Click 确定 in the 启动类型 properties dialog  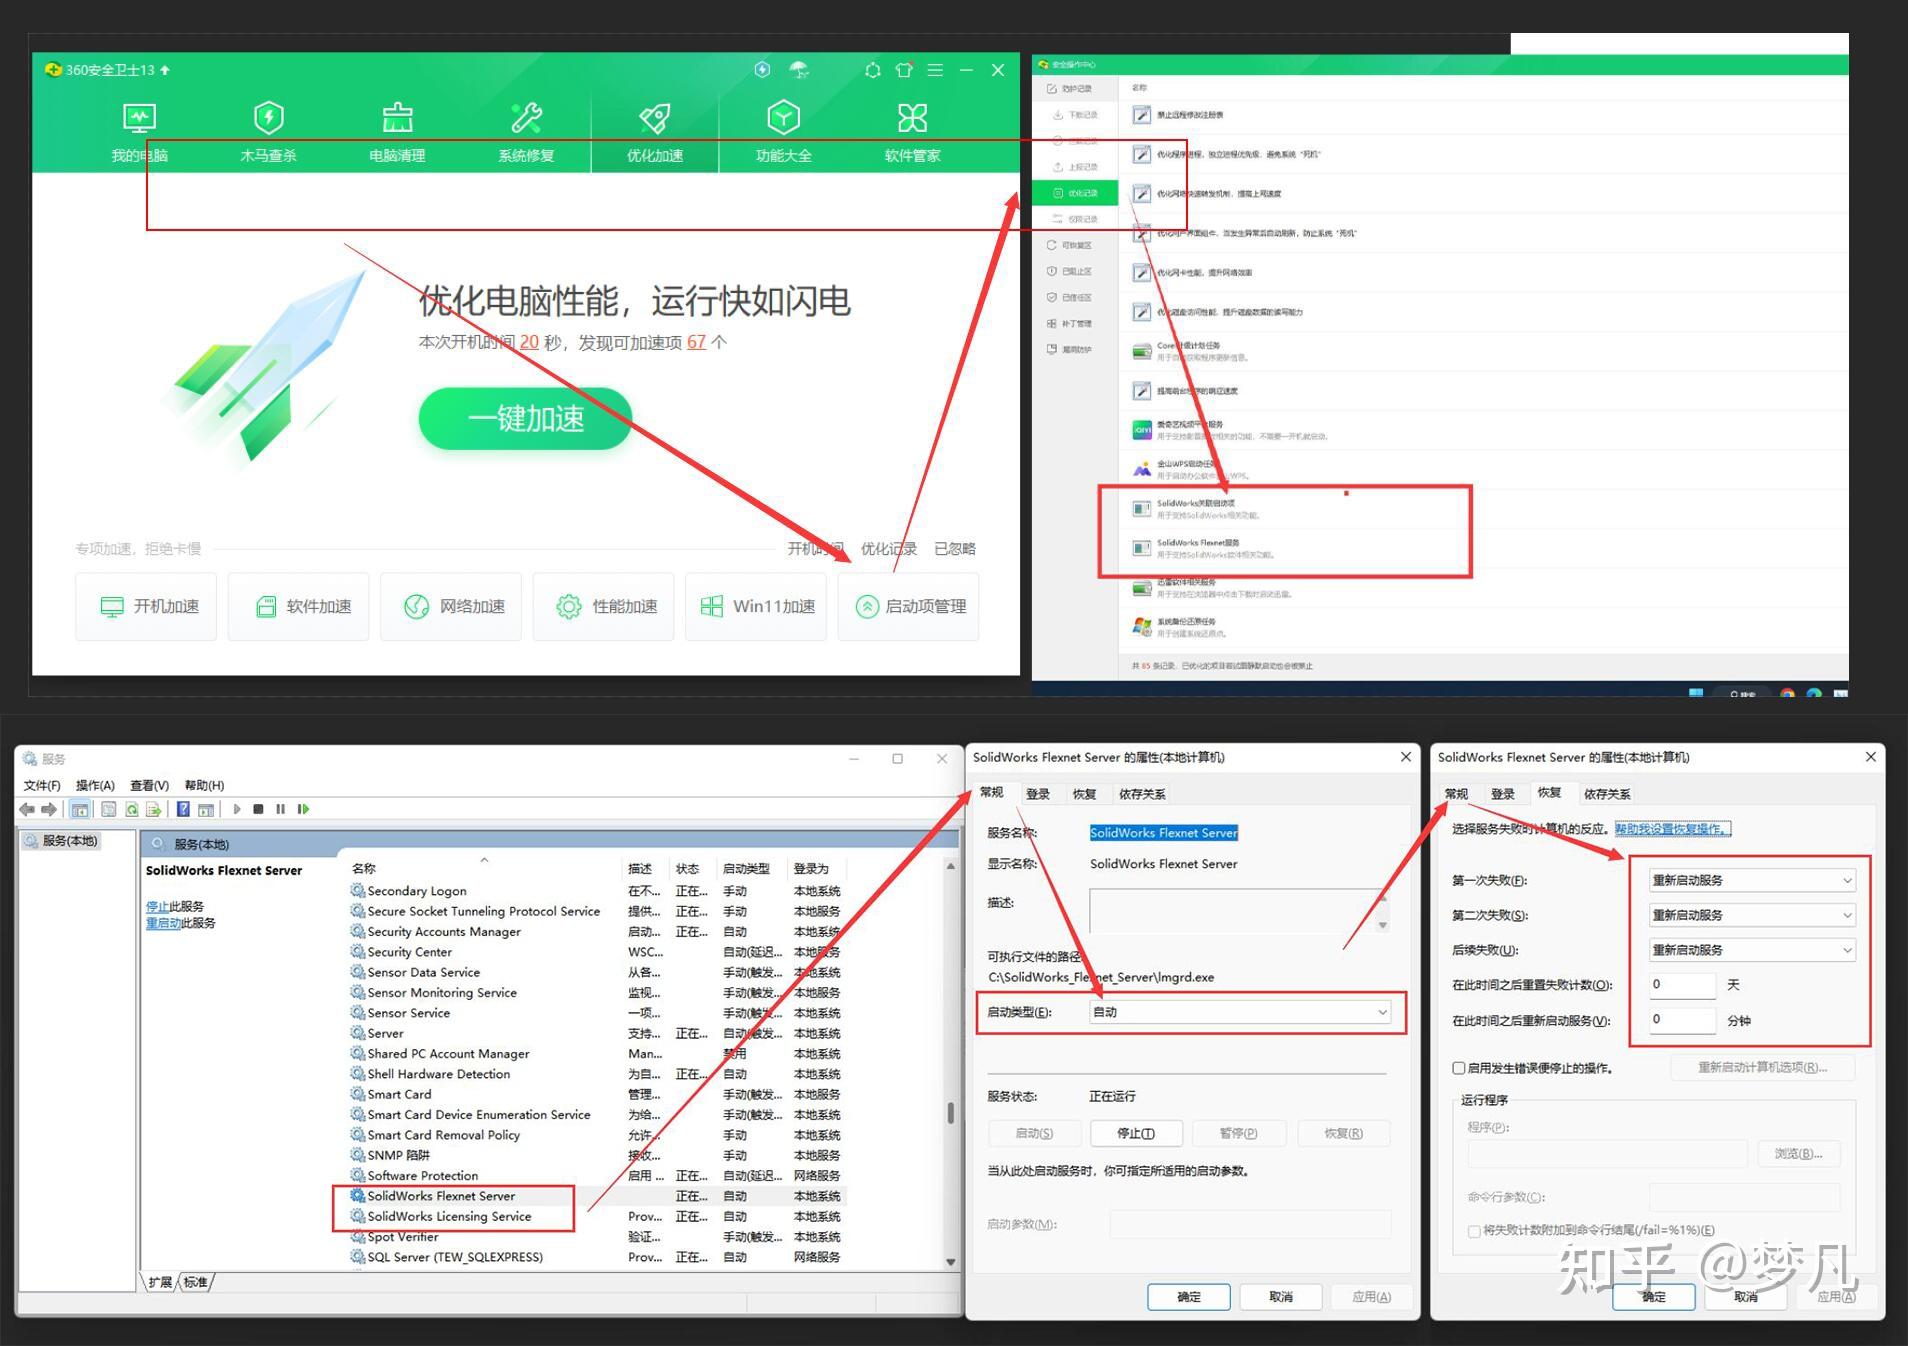pos(1189,1297)
